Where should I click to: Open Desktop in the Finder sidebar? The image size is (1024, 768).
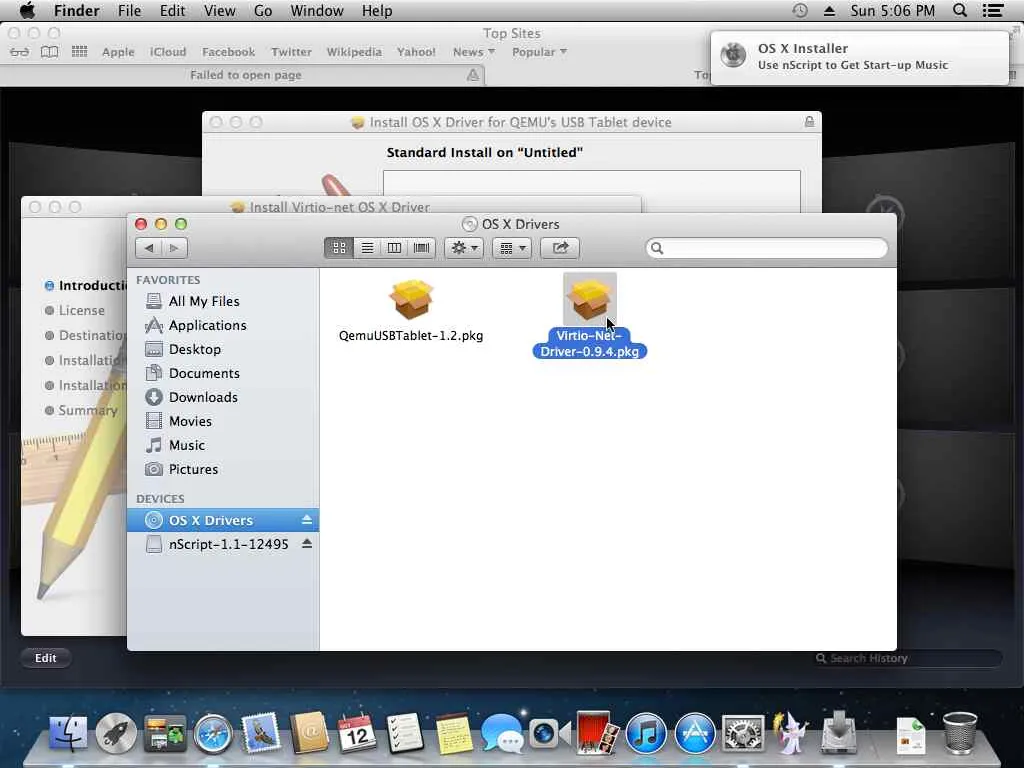point(223,349)
